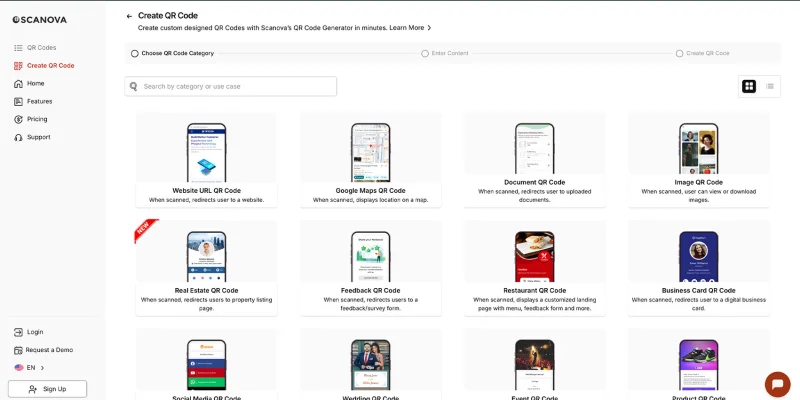
Task: Switch to list view layout
Action: (770, 86)
